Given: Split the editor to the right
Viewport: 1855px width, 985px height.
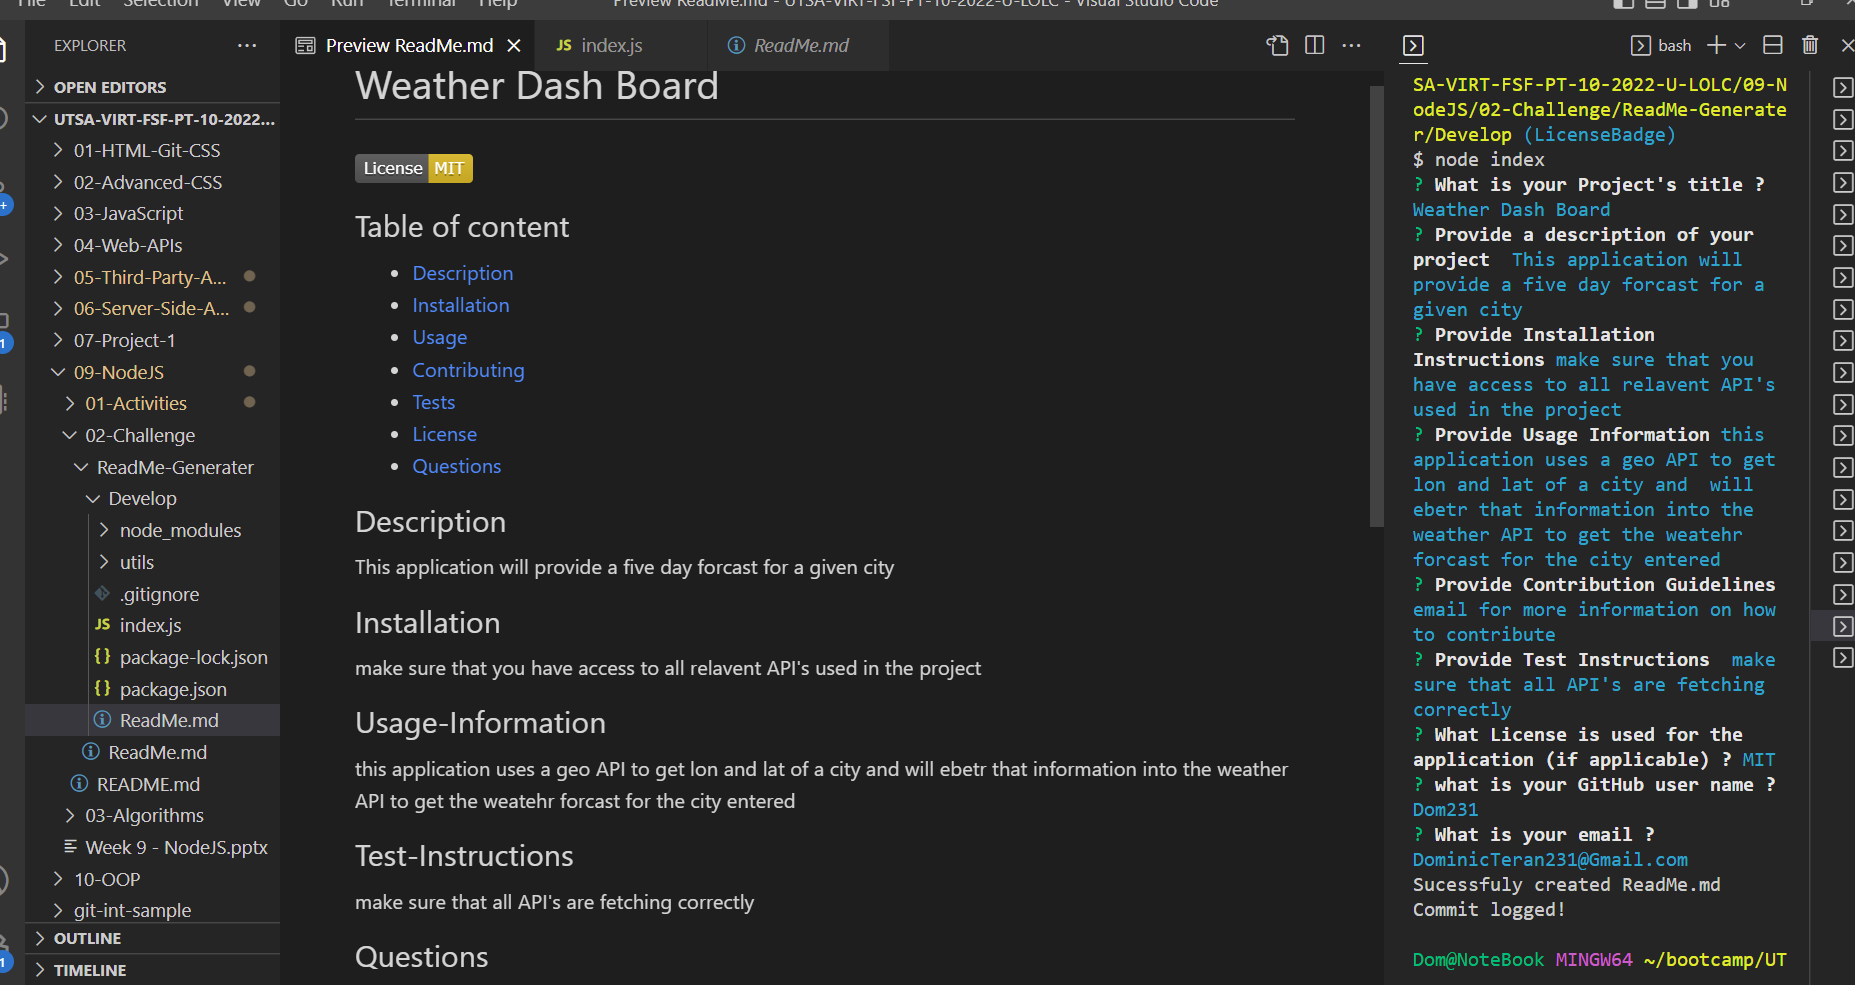Looking at the screenshot, I should [x=1313, y=45].
